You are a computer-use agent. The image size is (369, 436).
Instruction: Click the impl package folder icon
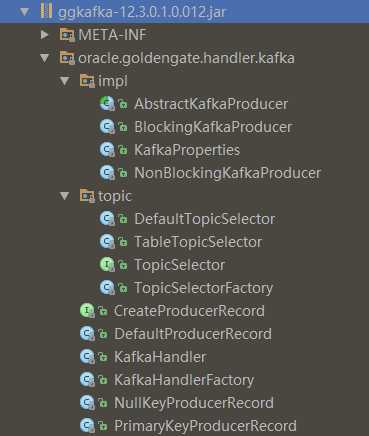[87, 81]
